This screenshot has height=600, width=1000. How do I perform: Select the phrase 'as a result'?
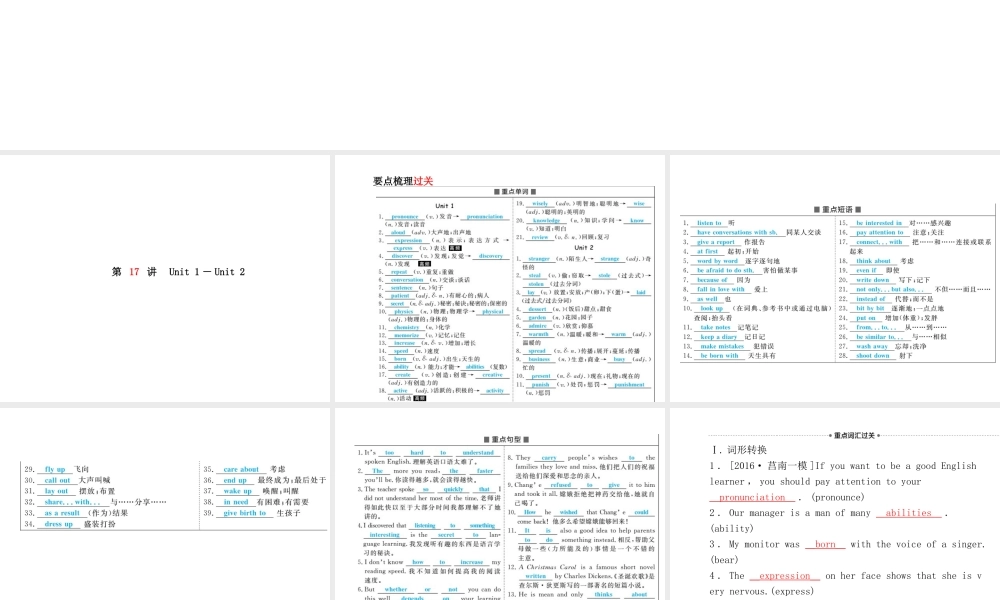click(x=62, y=513)
